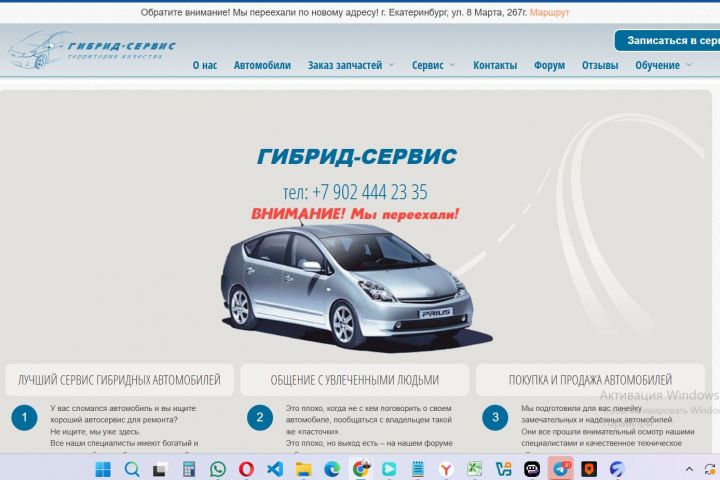Image resolution: width=720 pixels, height=480 pixels.
Task: Open the blue swirl app icon on taskbar
Action: pos(617,469)
